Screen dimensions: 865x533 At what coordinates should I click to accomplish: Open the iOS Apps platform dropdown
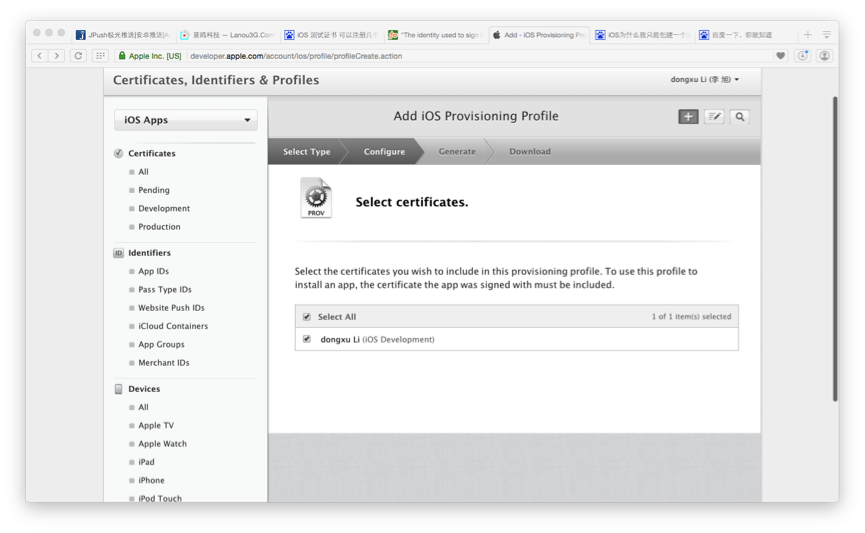click(186, 120)
